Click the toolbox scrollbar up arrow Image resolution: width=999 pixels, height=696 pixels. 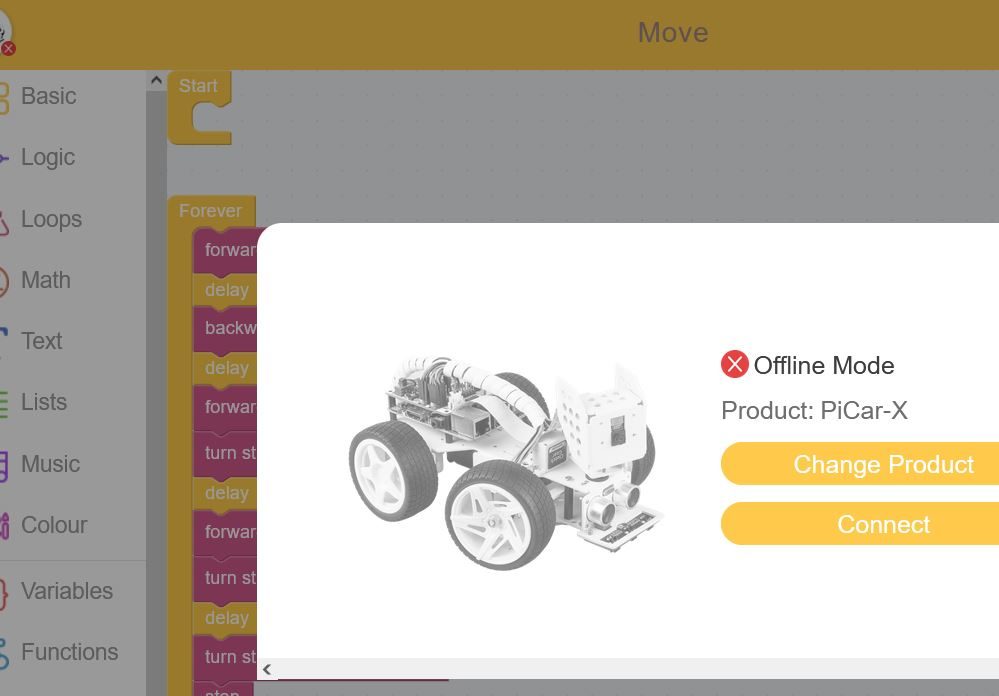[156, 80]
